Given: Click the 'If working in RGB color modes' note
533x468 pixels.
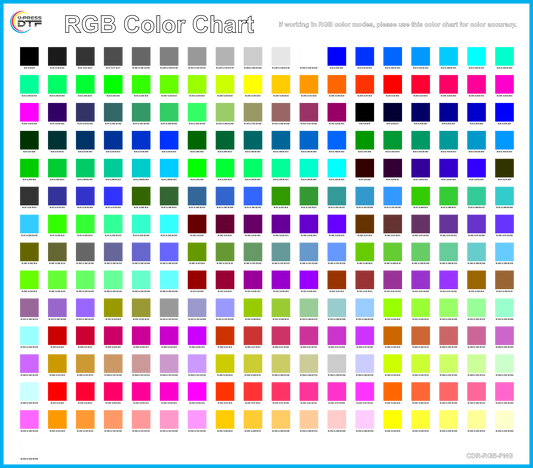Looking at the screenshot, I should [x=397, y=24].
